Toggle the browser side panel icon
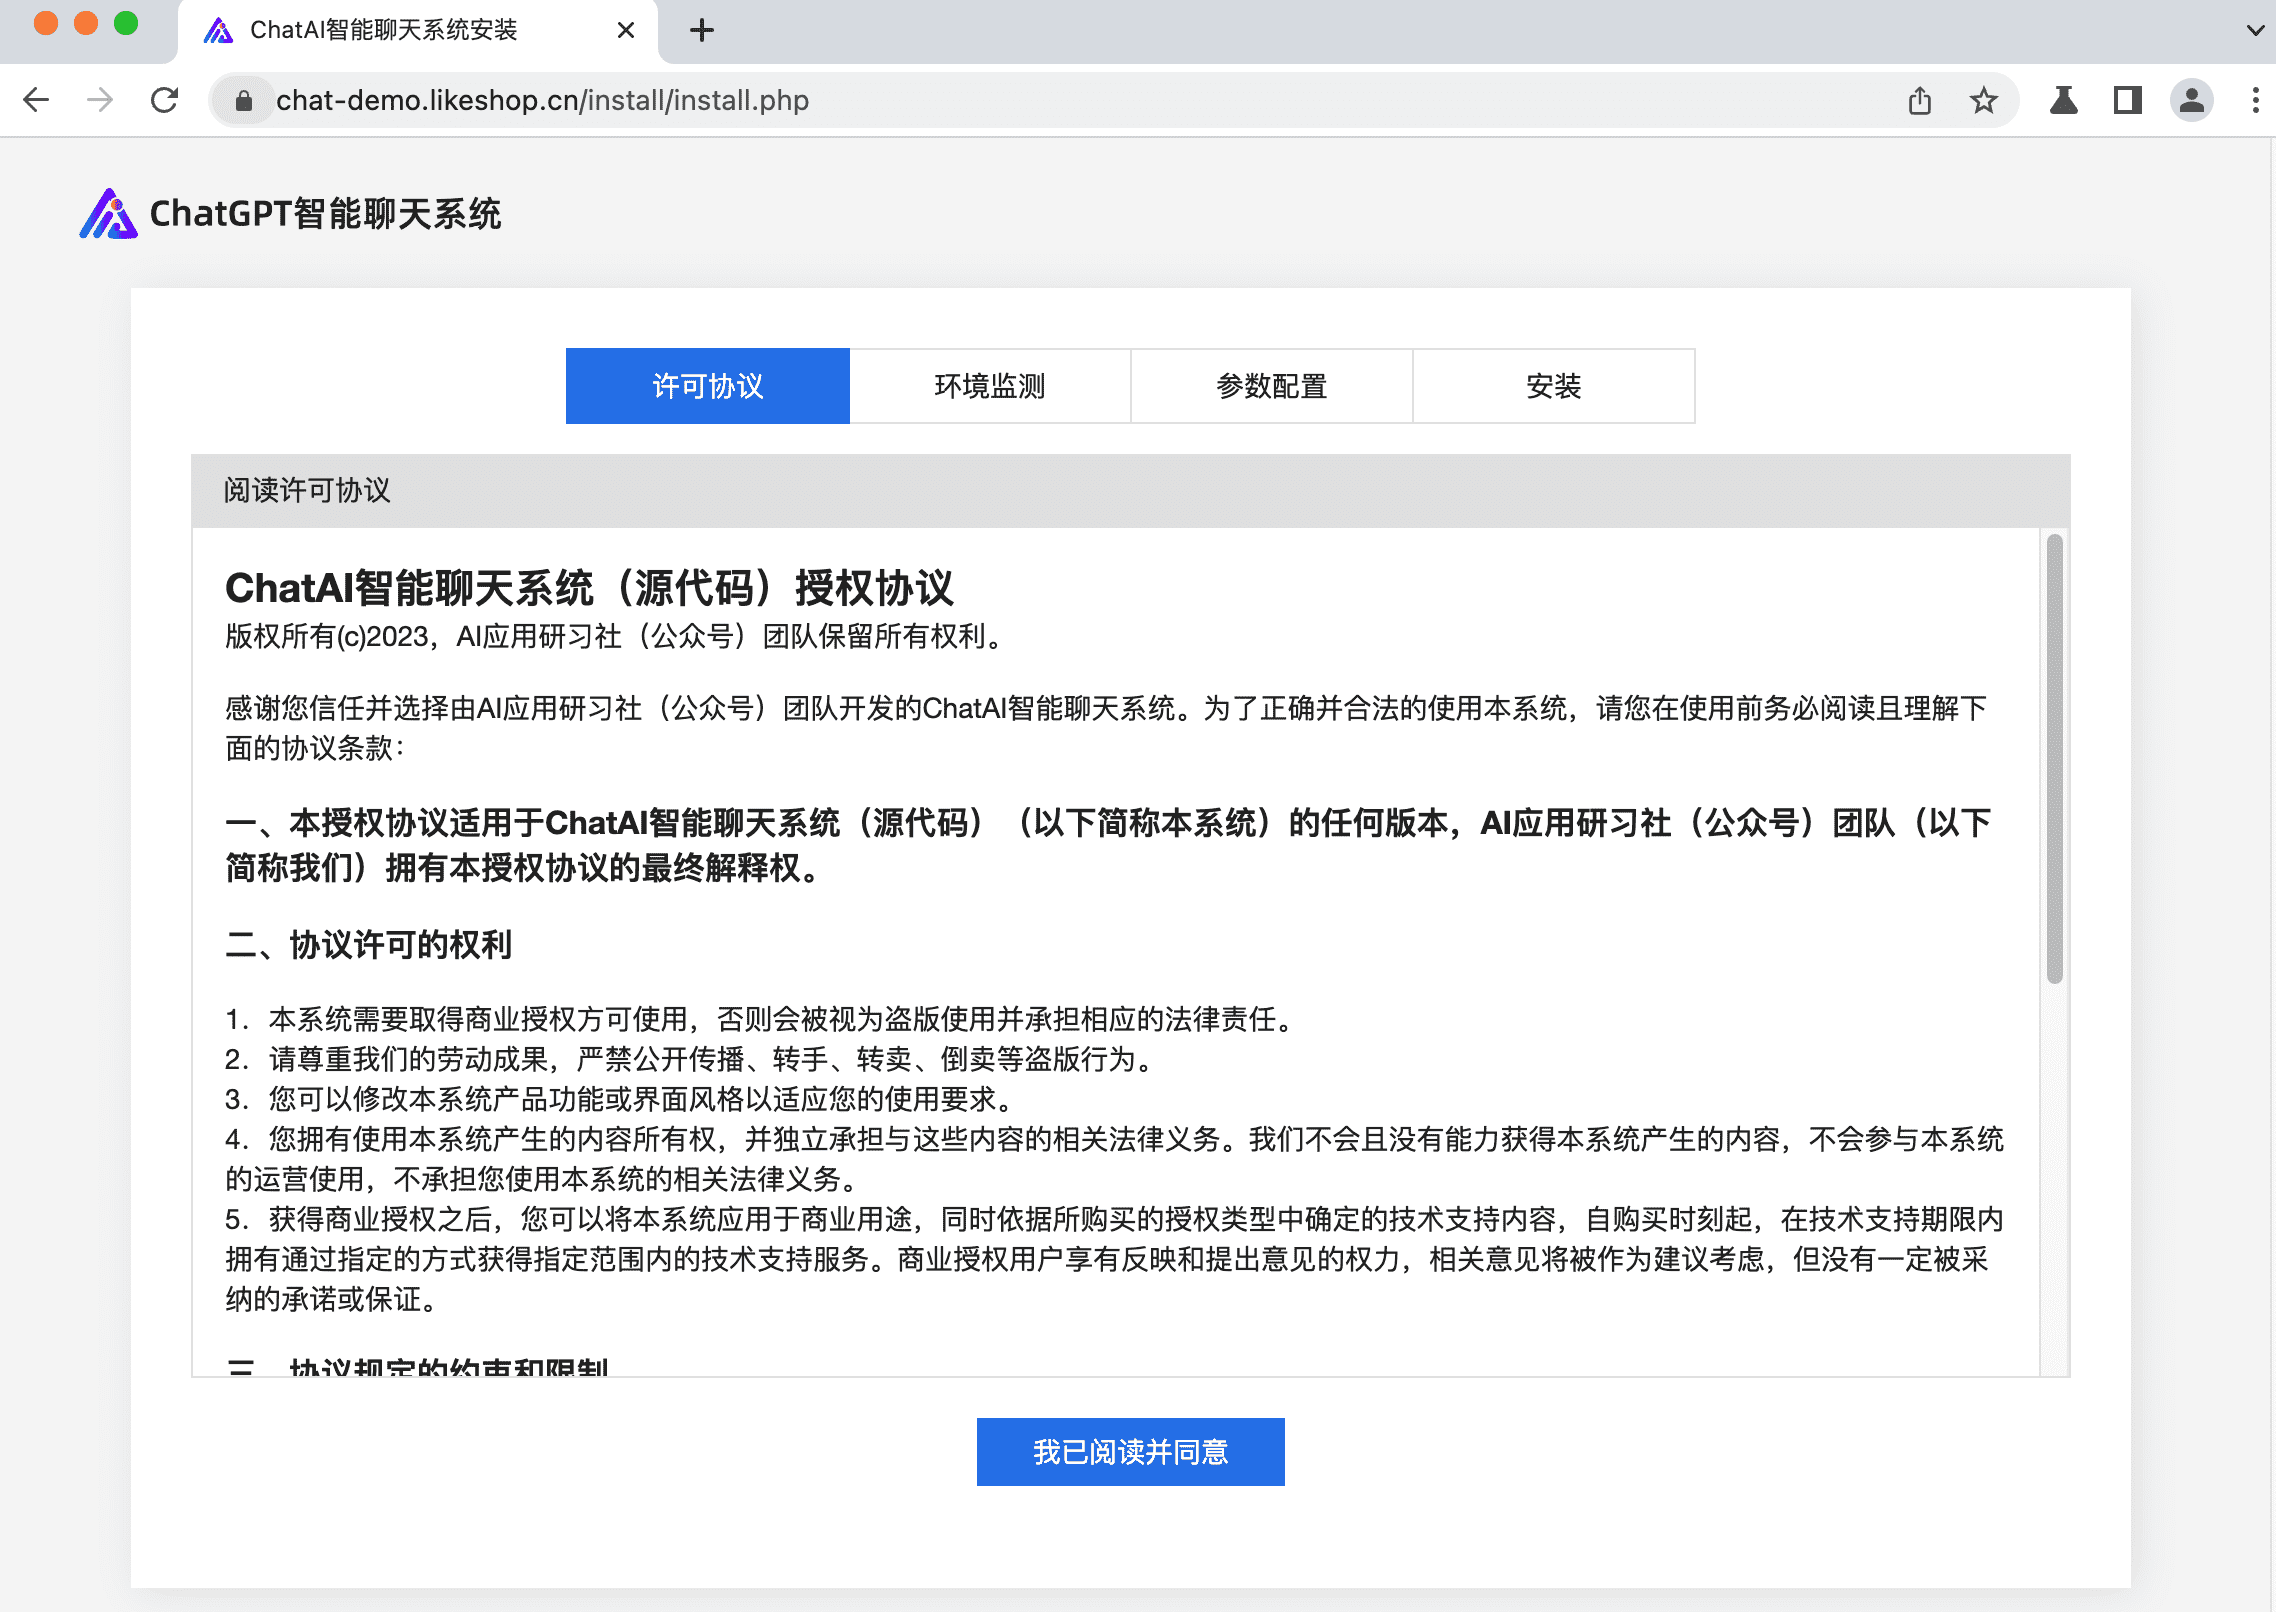This screenshot has height=1612, width=2276. tap(2127, 100)
